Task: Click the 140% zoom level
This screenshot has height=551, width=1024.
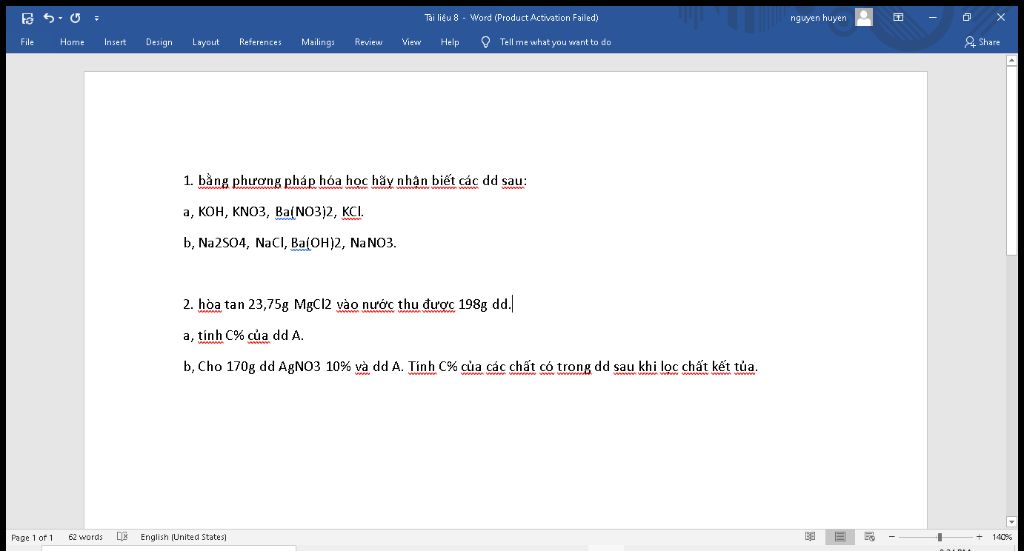Action: [1002, 537]
